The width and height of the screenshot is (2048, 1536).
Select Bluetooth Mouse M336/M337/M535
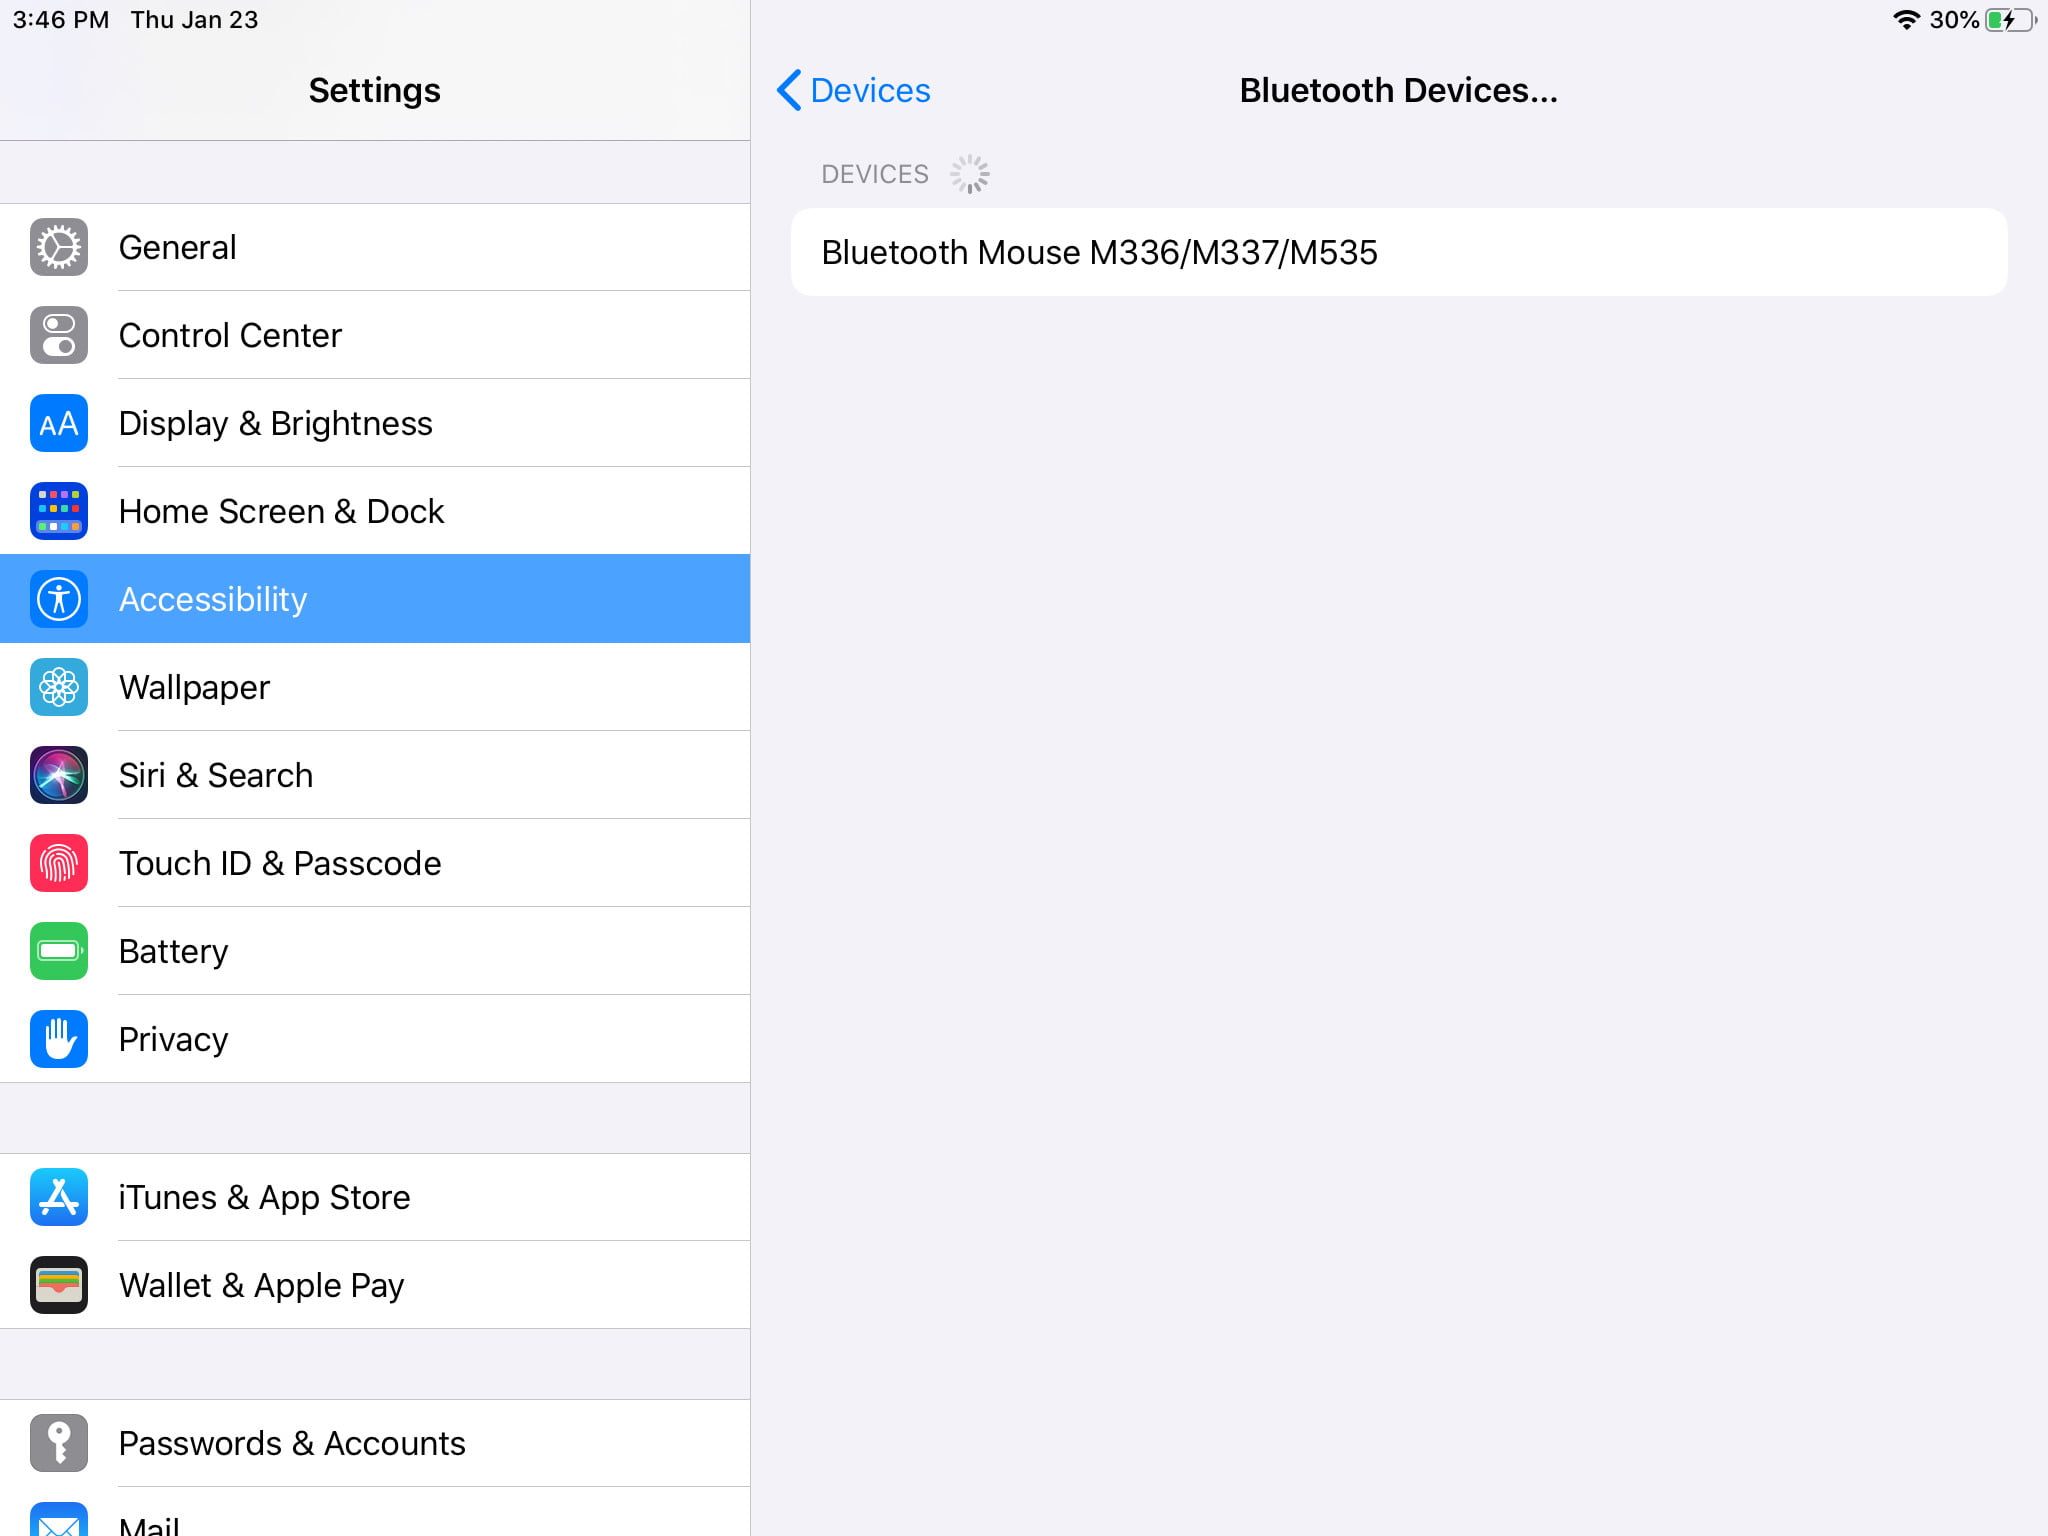1100,253
